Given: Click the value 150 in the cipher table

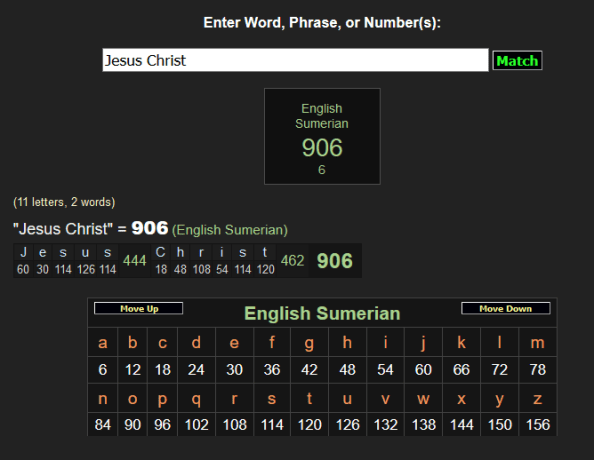Looking at the screenshot, I should click(500, 425).
